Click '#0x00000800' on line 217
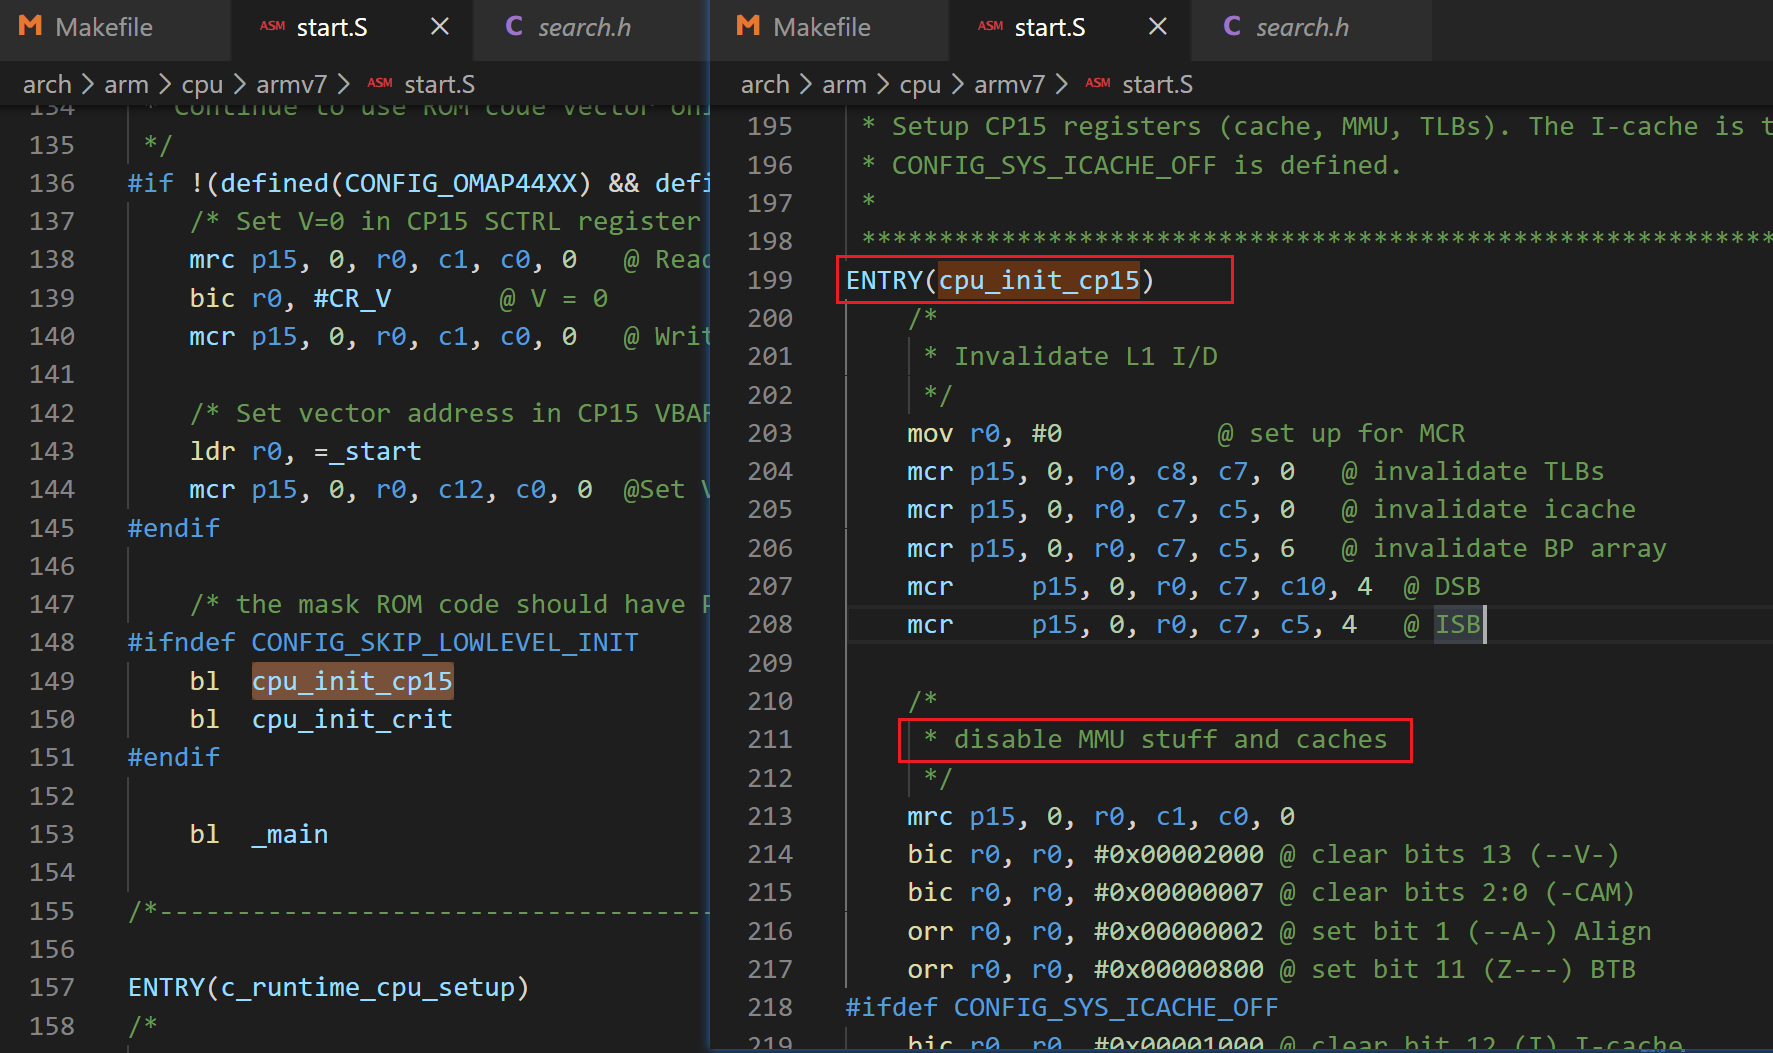The image size is (1773, 1053). [x=1179, y=969]
